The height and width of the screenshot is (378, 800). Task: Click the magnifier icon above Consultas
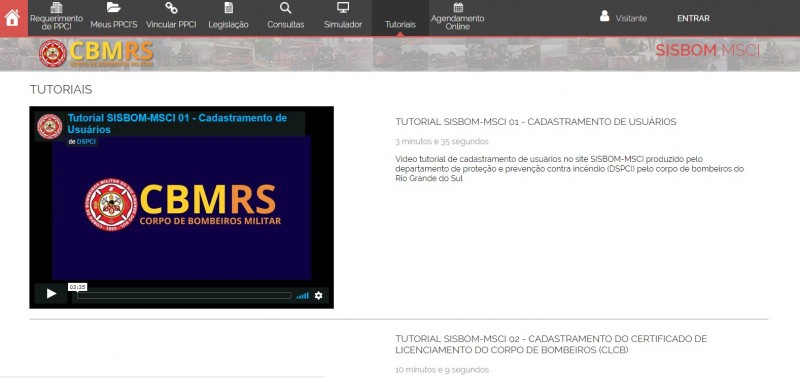click(286, 8)
